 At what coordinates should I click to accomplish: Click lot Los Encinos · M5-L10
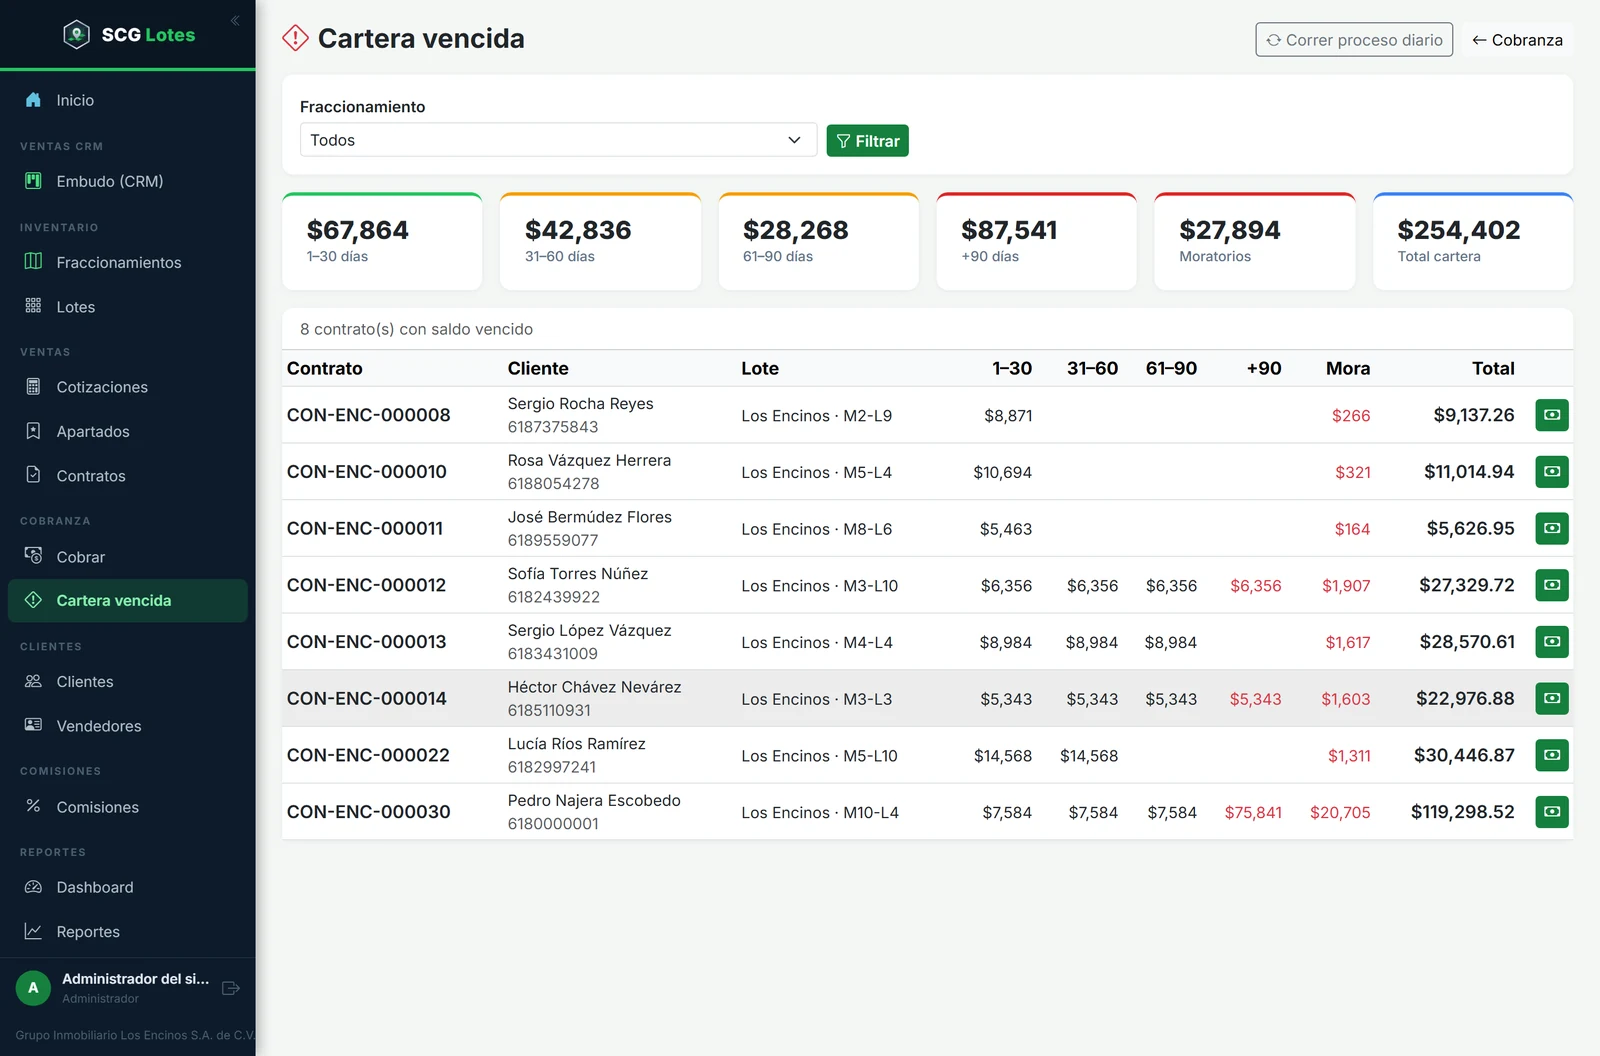[x=819, y=756]
